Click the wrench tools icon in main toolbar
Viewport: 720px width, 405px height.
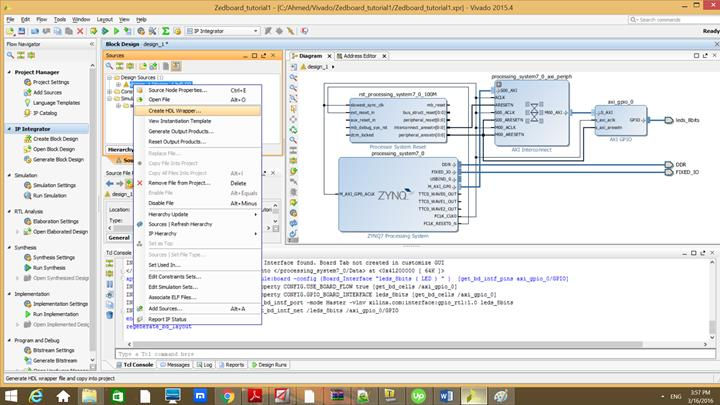152,31
